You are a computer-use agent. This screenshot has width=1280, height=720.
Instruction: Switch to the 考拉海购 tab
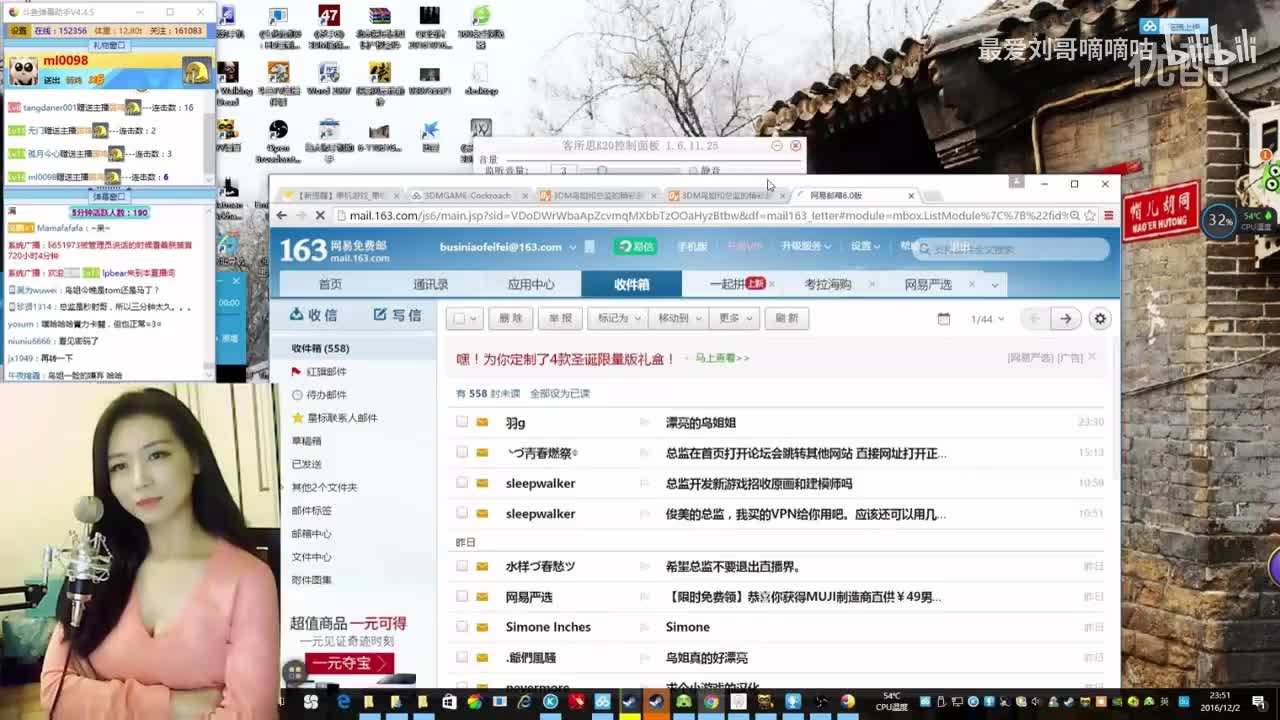(x=828, y=284)
